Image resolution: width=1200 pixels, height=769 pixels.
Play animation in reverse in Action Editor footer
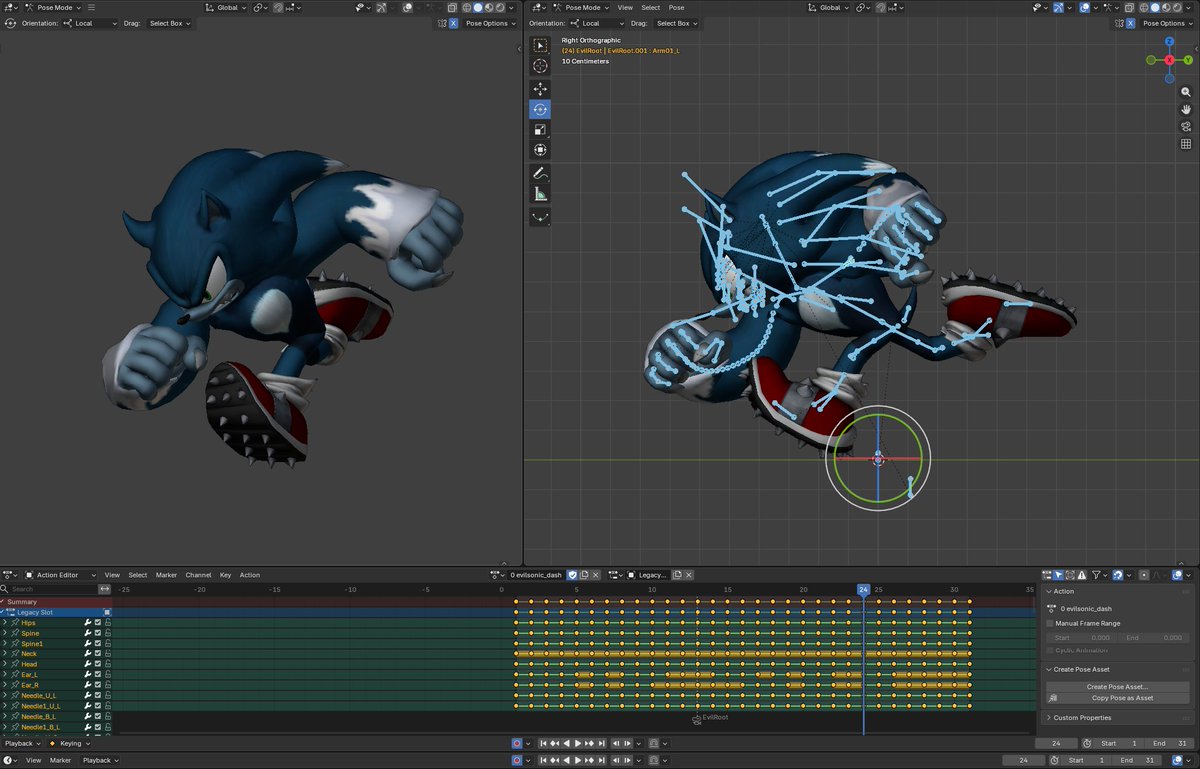point(566,743)
